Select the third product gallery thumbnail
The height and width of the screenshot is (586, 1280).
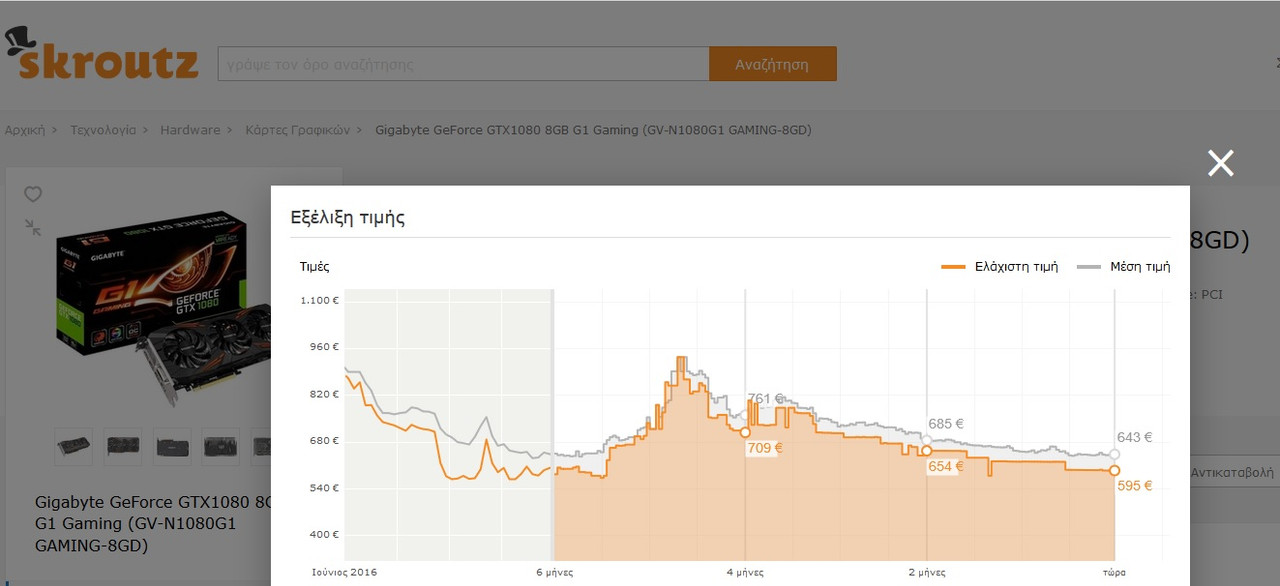171,446
